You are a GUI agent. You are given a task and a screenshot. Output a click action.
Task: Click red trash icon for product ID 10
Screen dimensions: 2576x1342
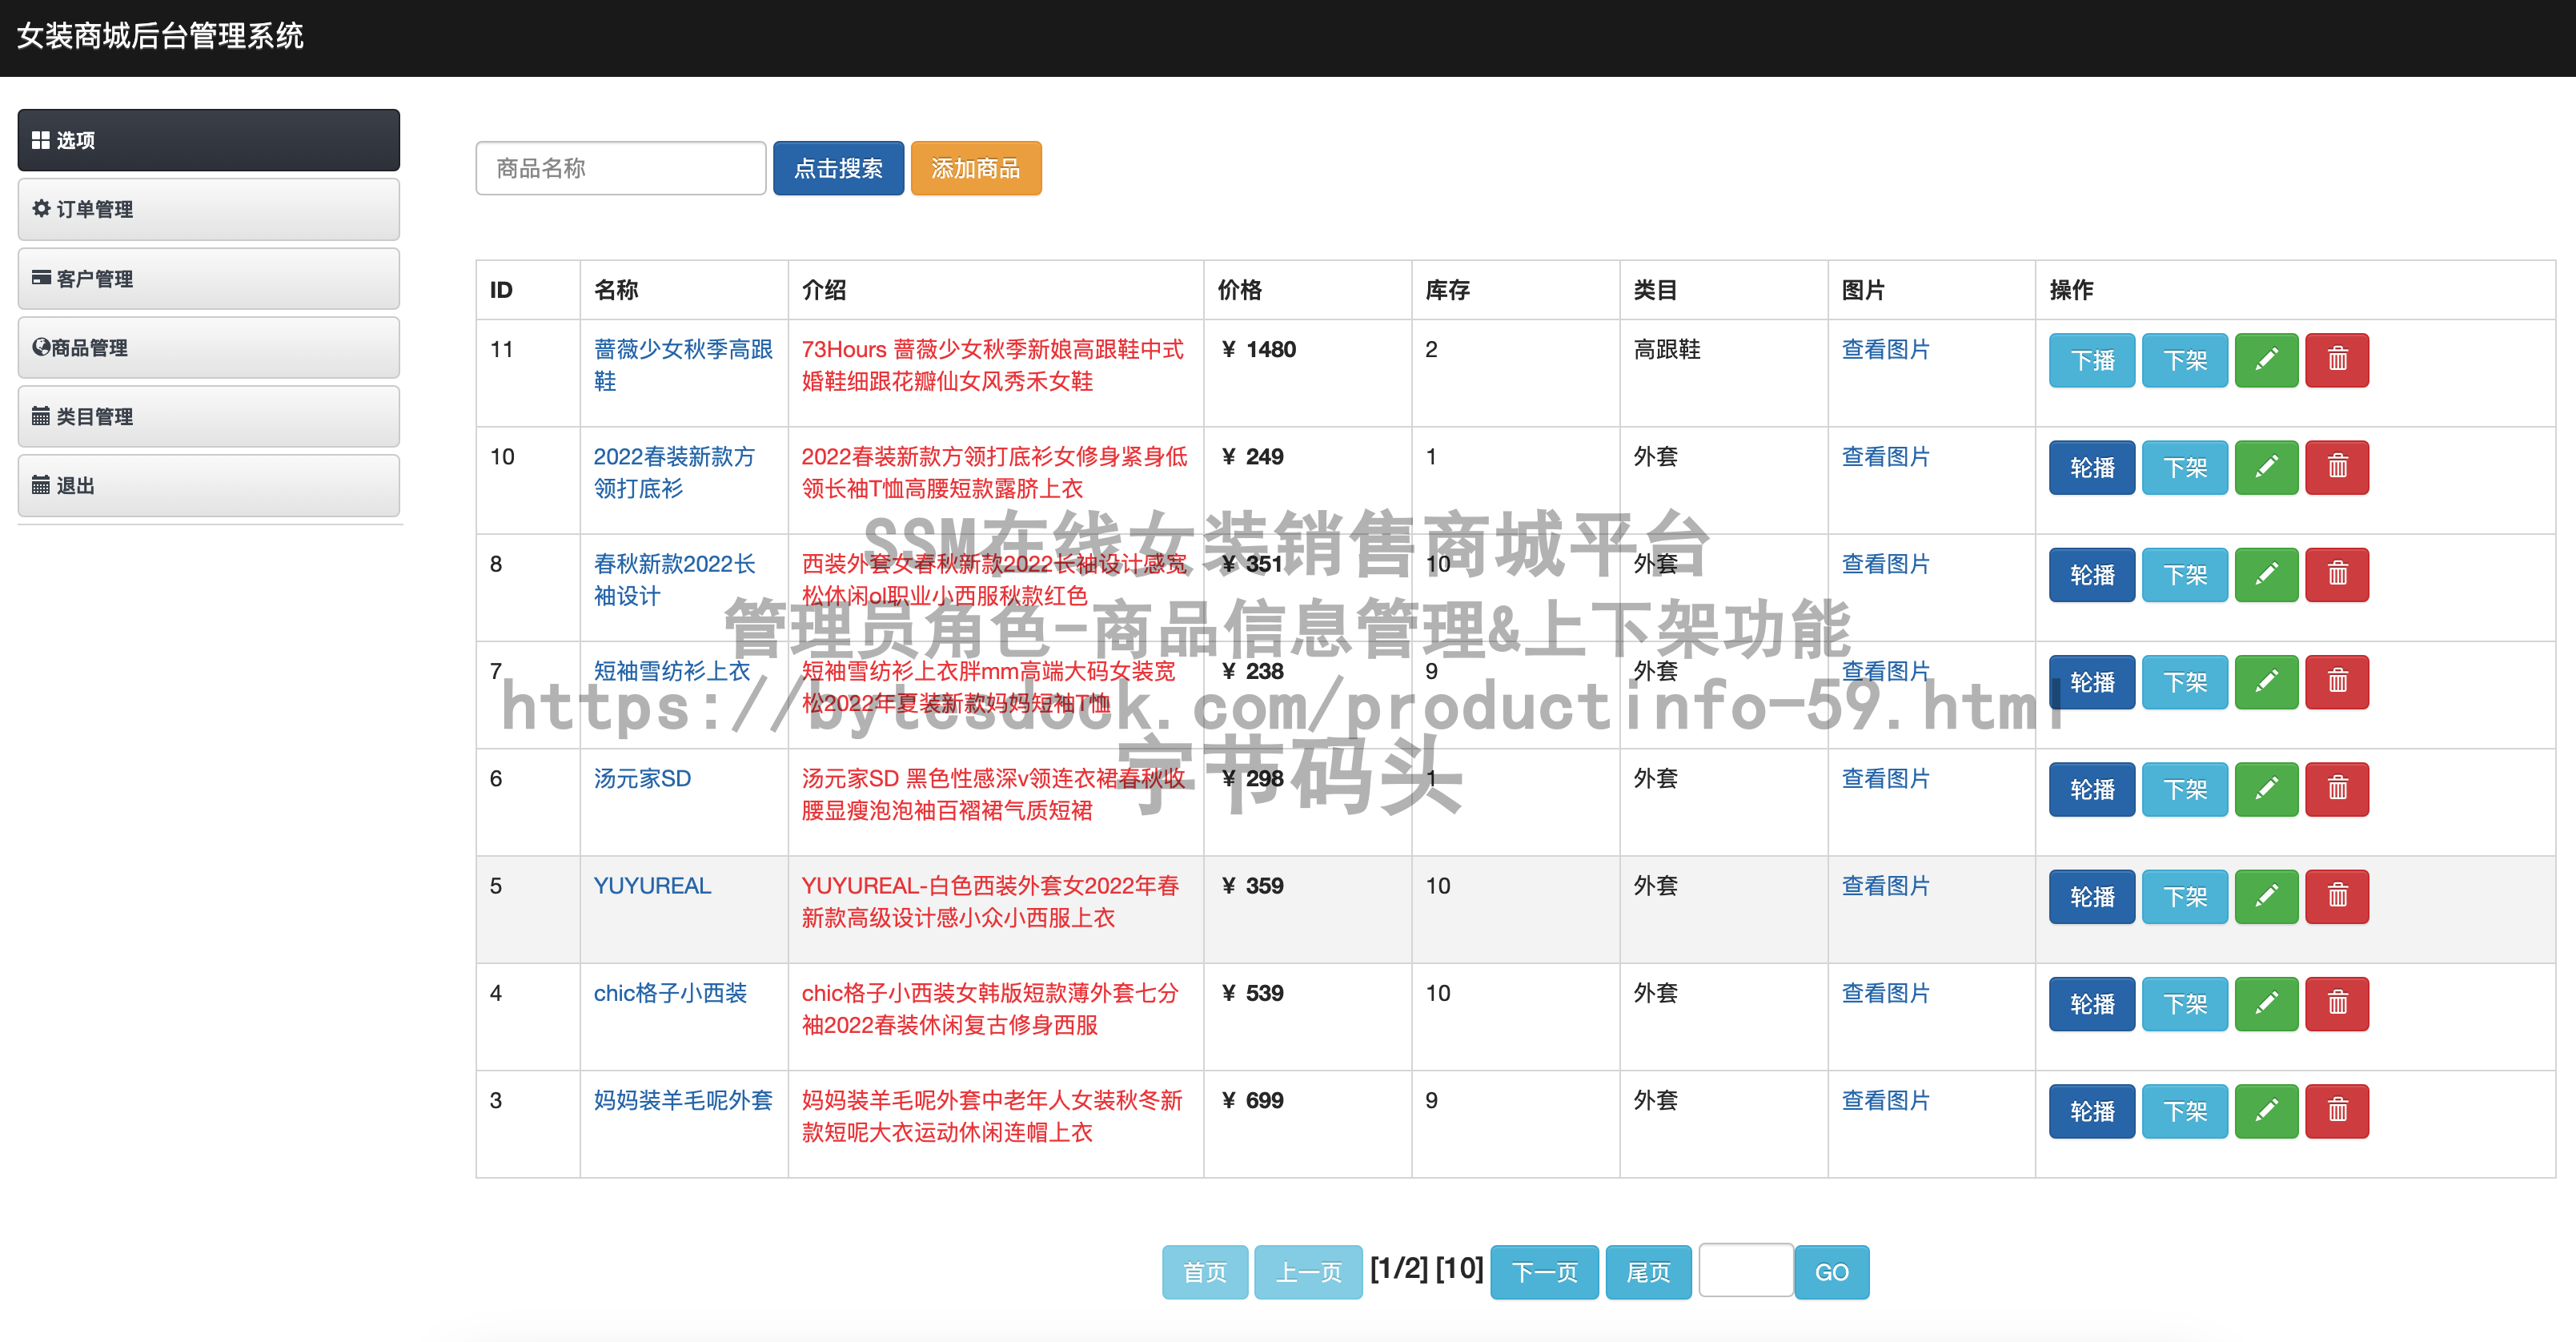pos(2336,467)
